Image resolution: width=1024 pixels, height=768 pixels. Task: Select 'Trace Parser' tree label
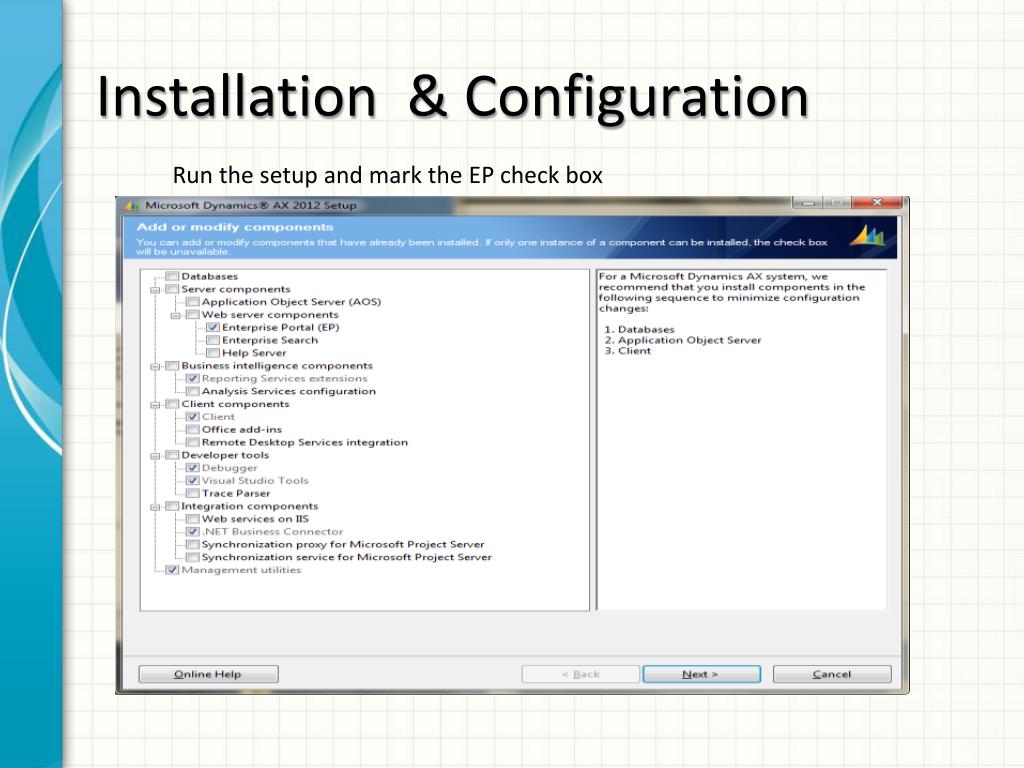click(x=236, y=493)
